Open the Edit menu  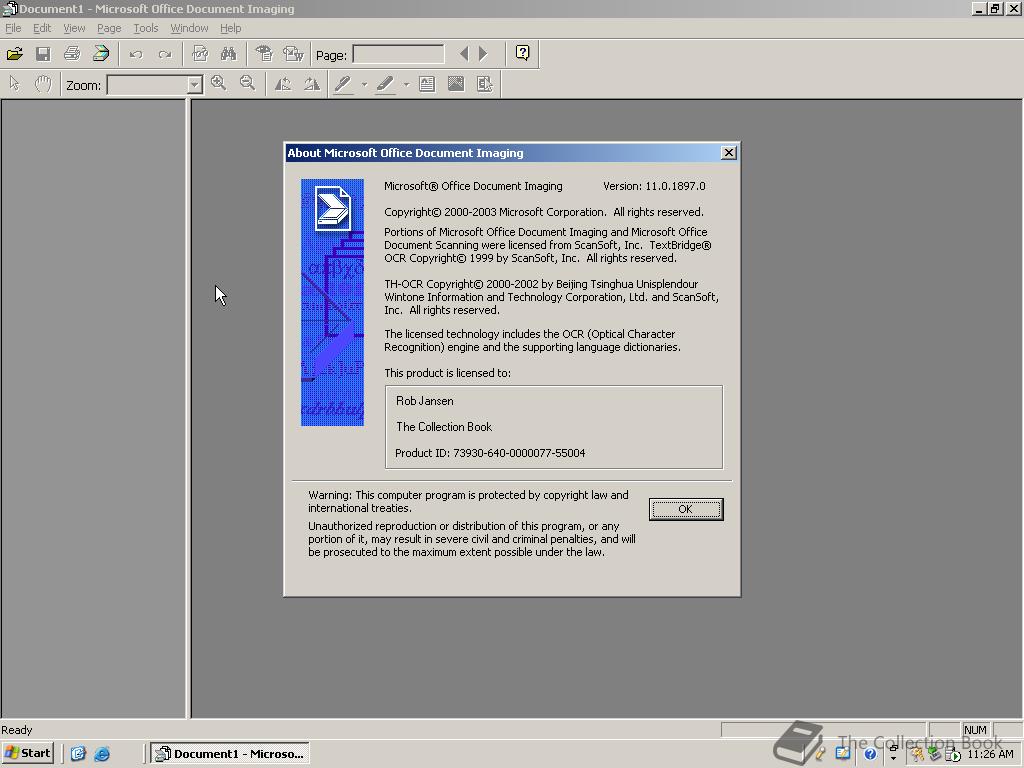pyautogui.click(x=42, y=28)
